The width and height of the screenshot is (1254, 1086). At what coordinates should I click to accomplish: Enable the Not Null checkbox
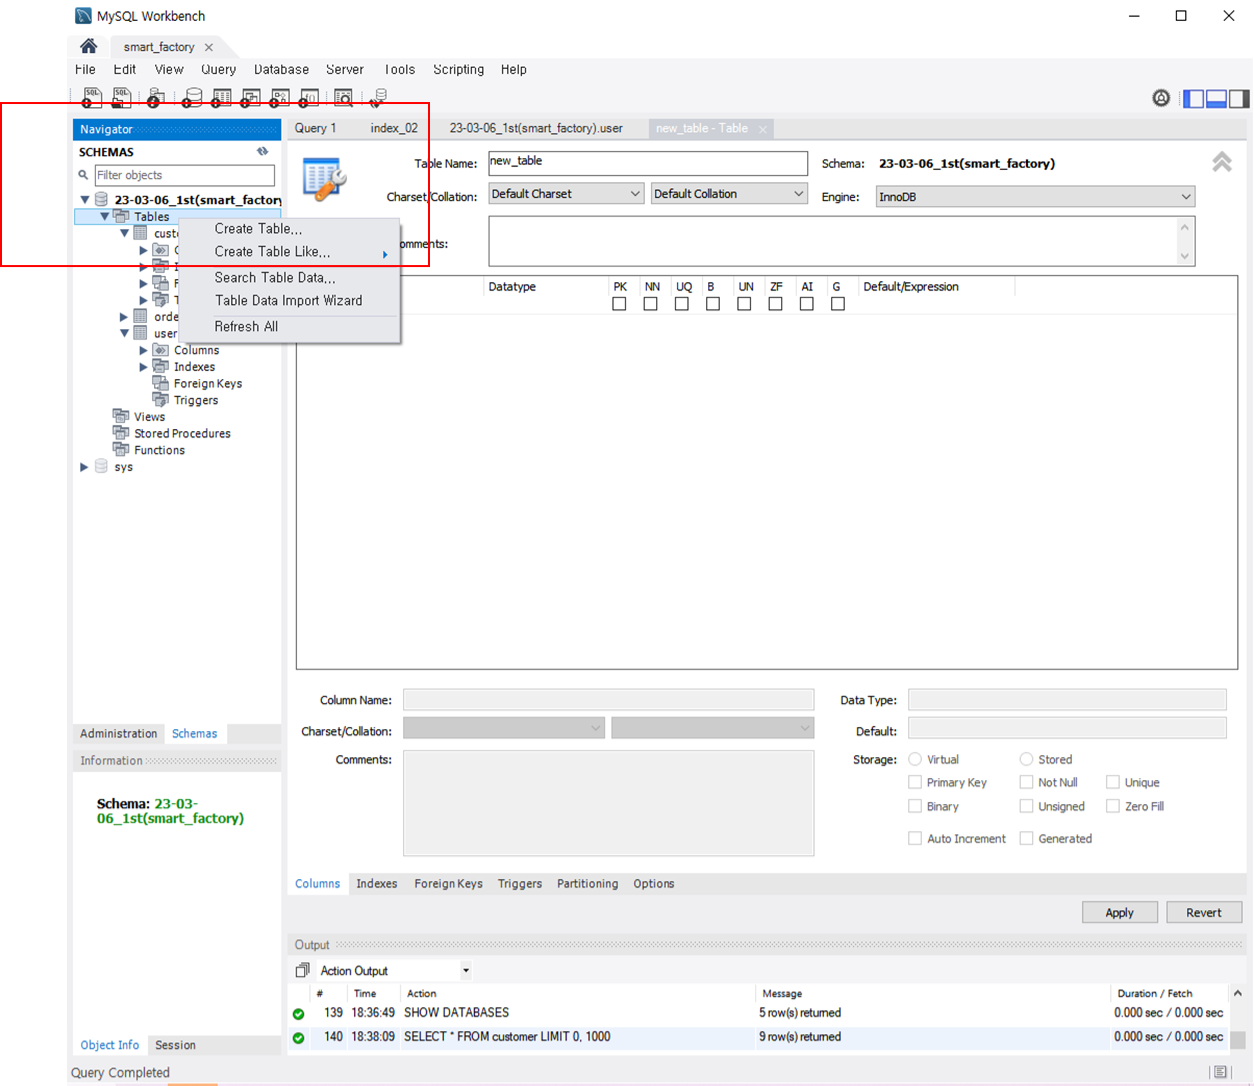tap(1026, 782)
